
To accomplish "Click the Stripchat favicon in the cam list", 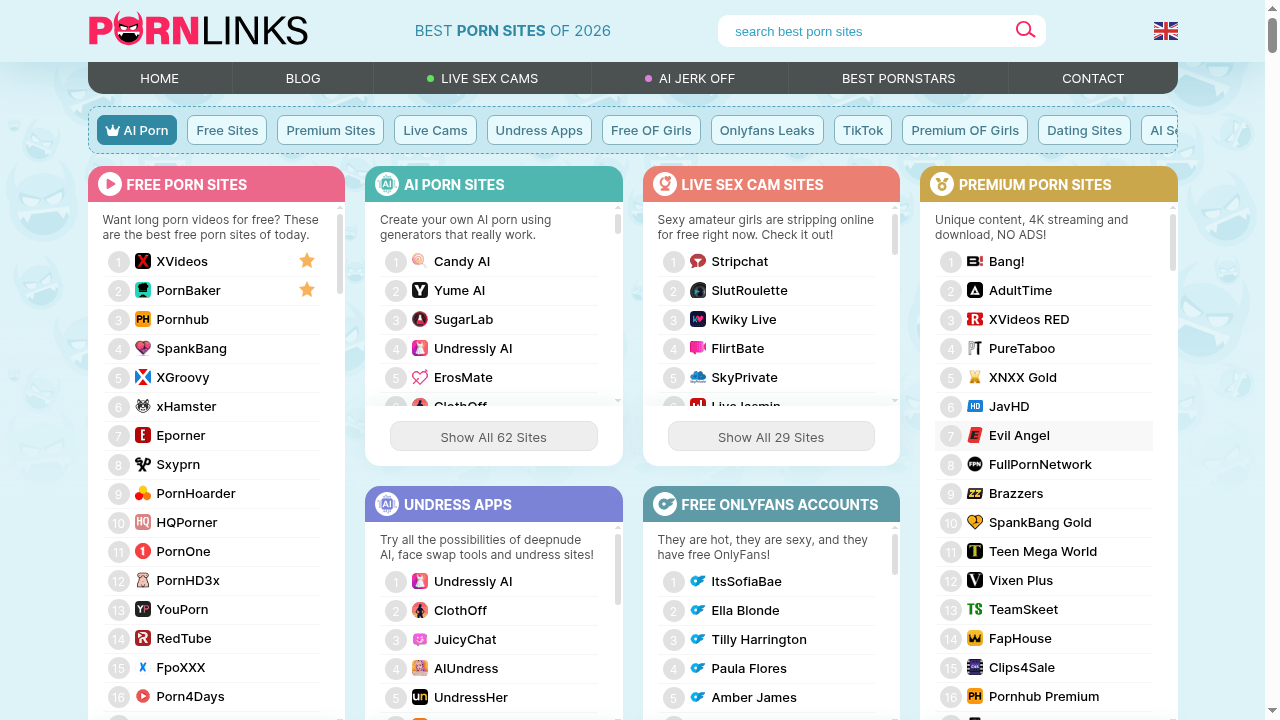I will (698, 261).
